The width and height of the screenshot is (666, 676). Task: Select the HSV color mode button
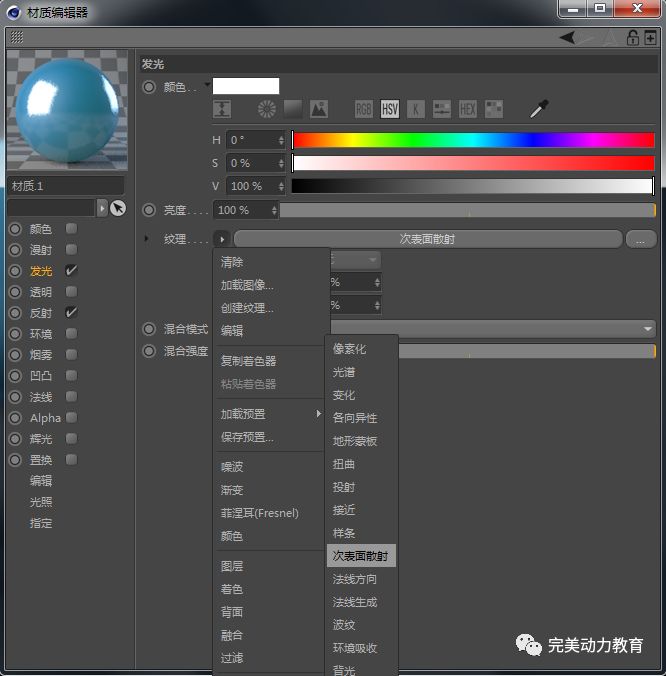(389, 109)
